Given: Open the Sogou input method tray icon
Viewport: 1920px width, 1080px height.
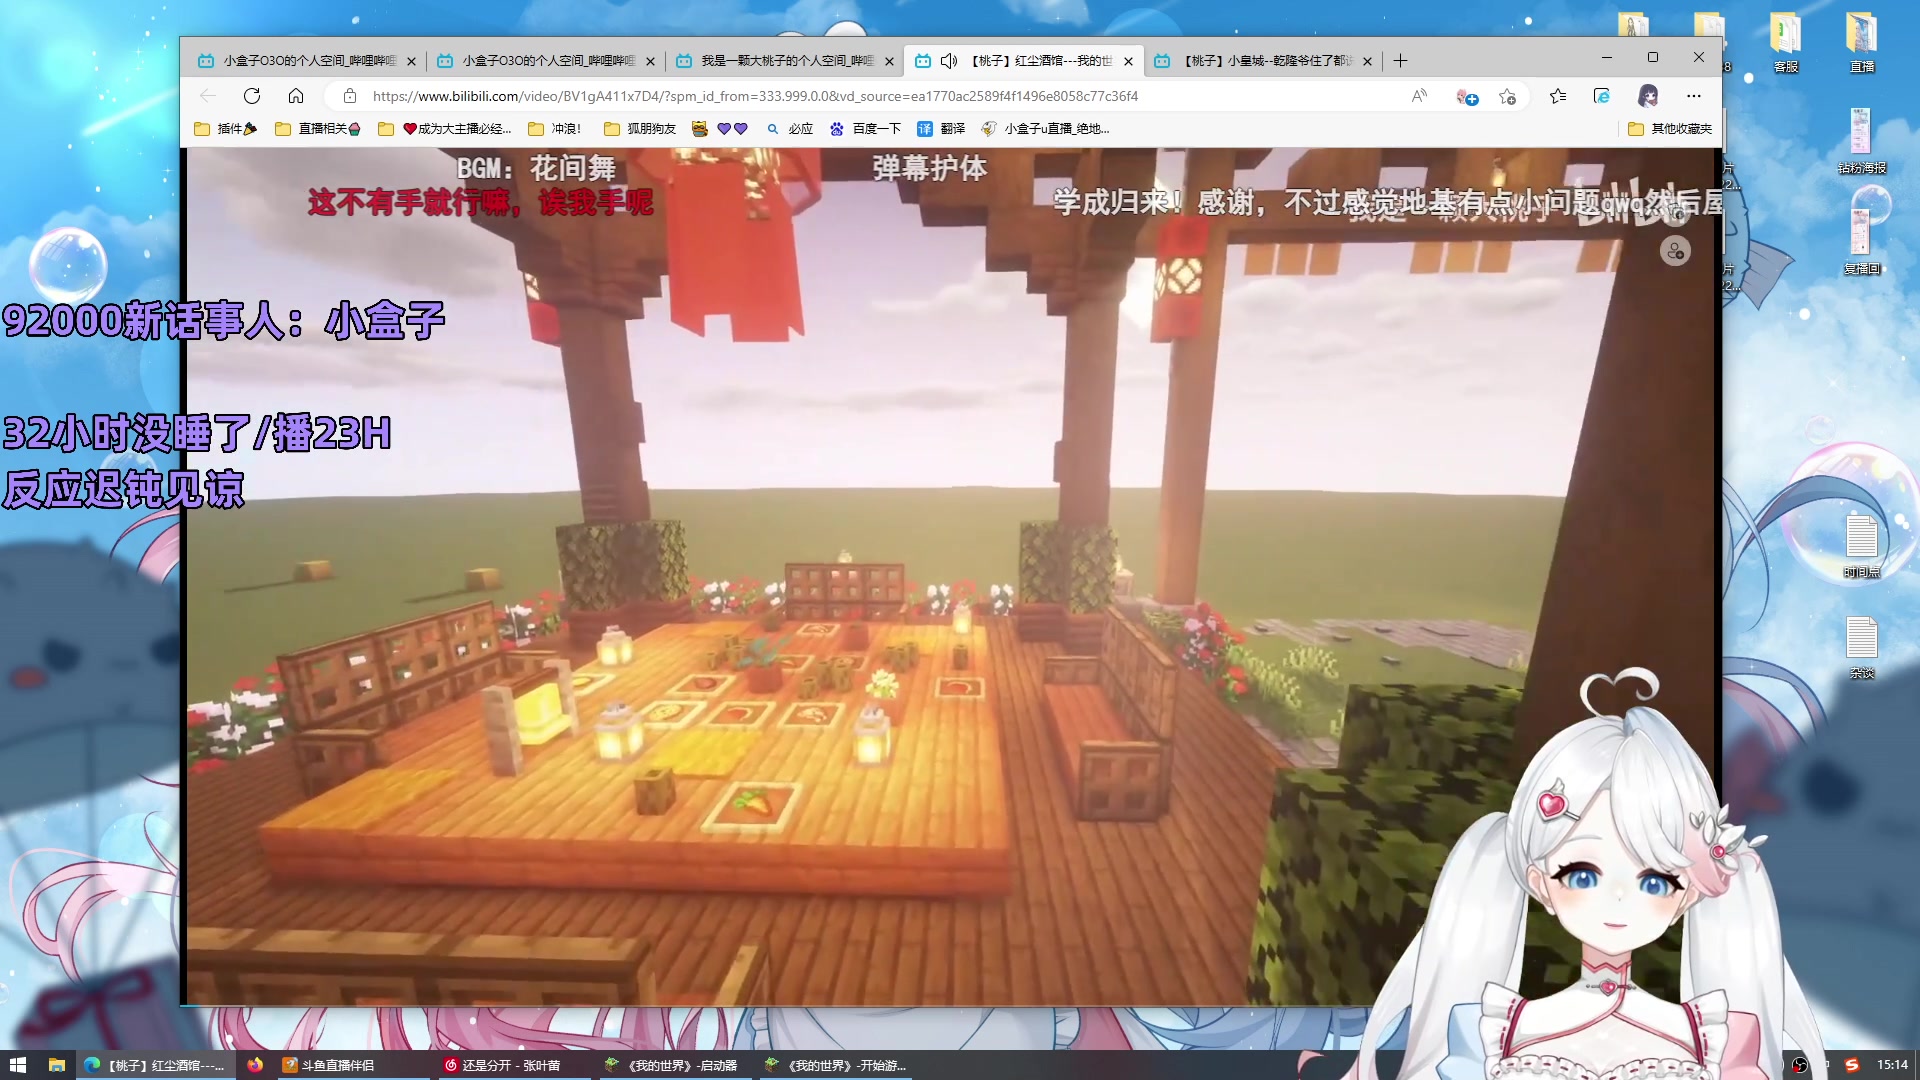Looking at the screenshot, I should click(x=1852, y=1065).
